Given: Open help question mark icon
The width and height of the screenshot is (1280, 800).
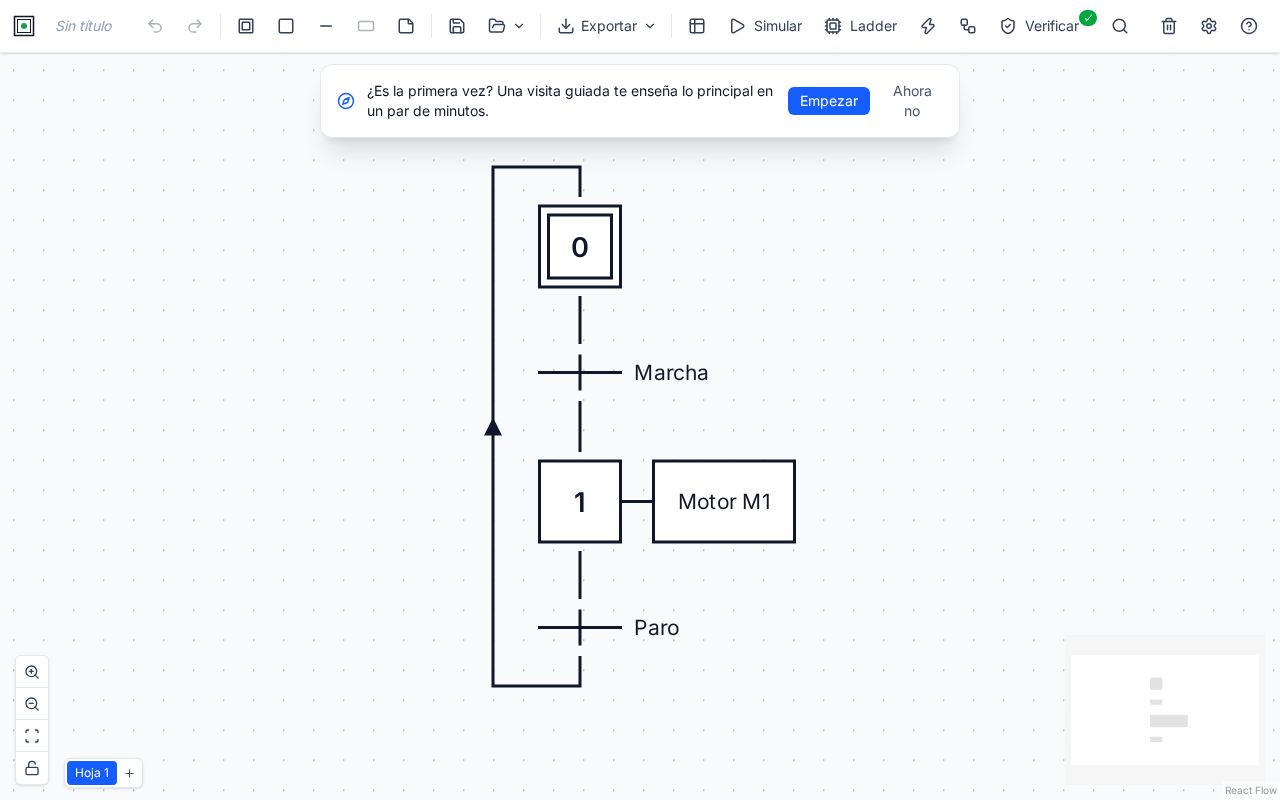Looking at the screenshot, I should point(1249,26).
